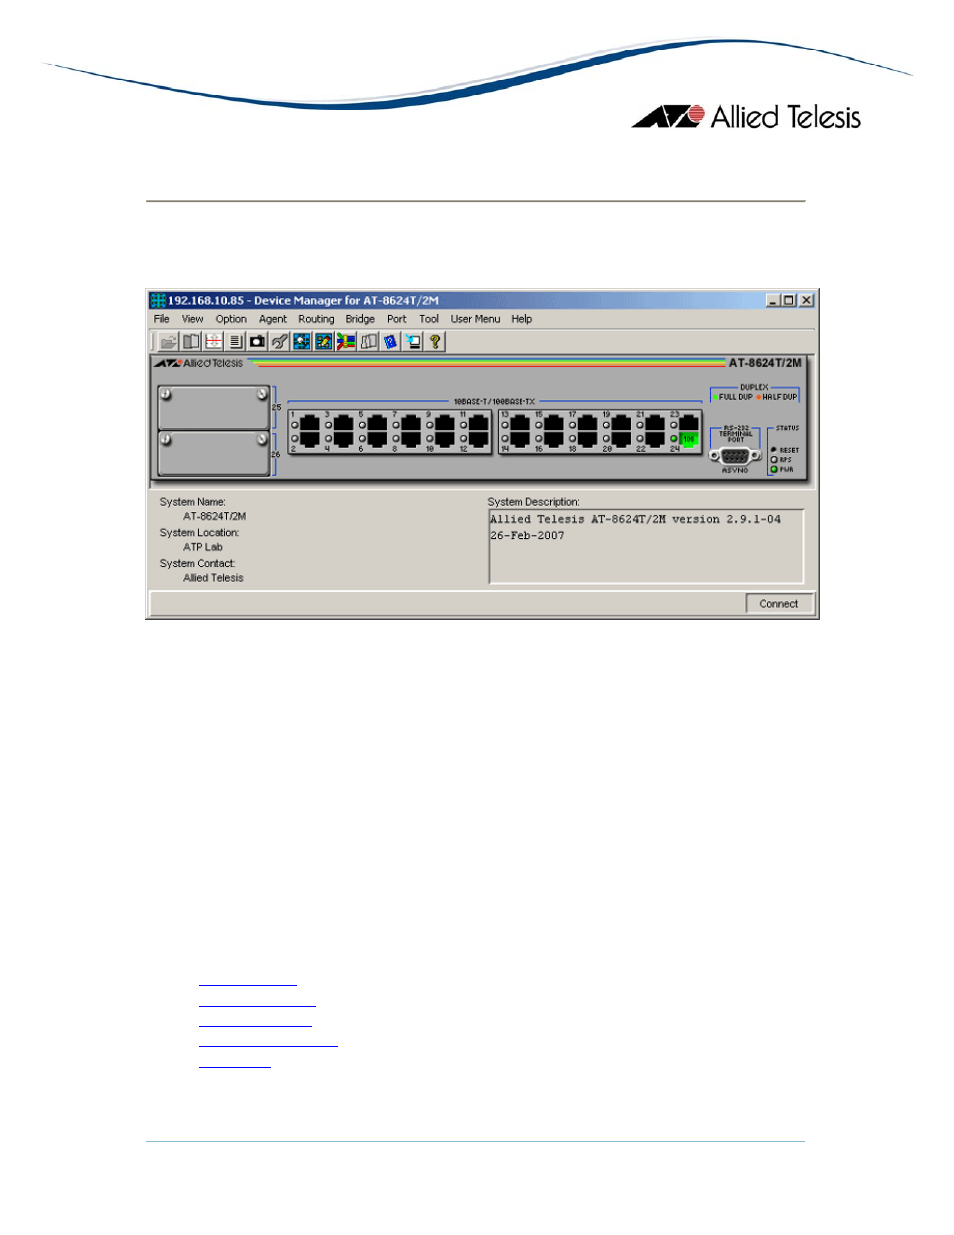Click the expansion slot labeled 26

[214, 453]
